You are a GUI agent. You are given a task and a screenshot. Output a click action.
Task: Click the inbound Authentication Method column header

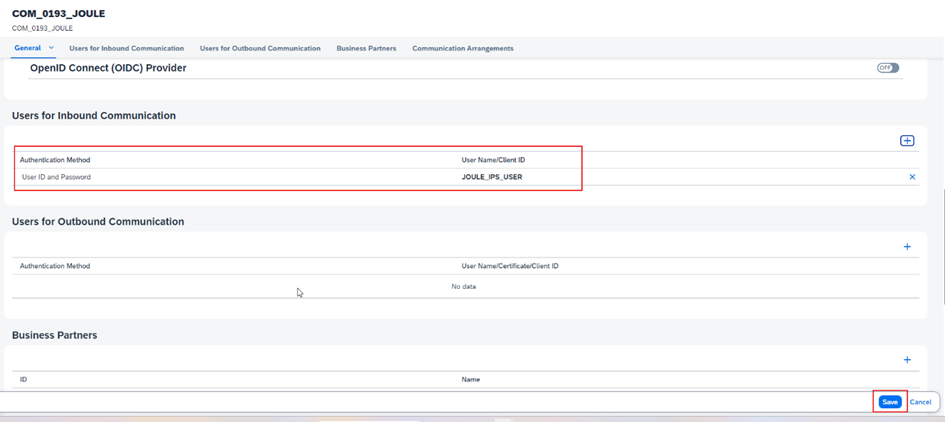55,160
